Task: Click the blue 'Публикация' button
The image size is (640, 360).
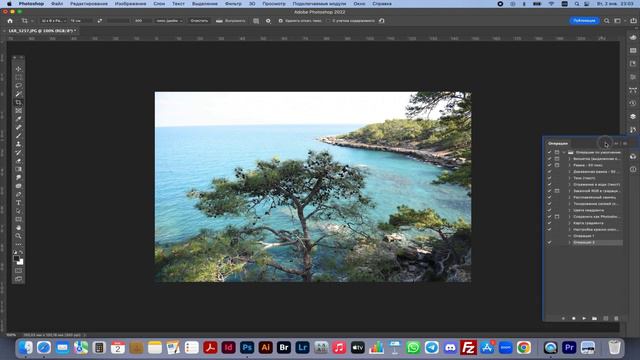Action: (x=584, y=21)
